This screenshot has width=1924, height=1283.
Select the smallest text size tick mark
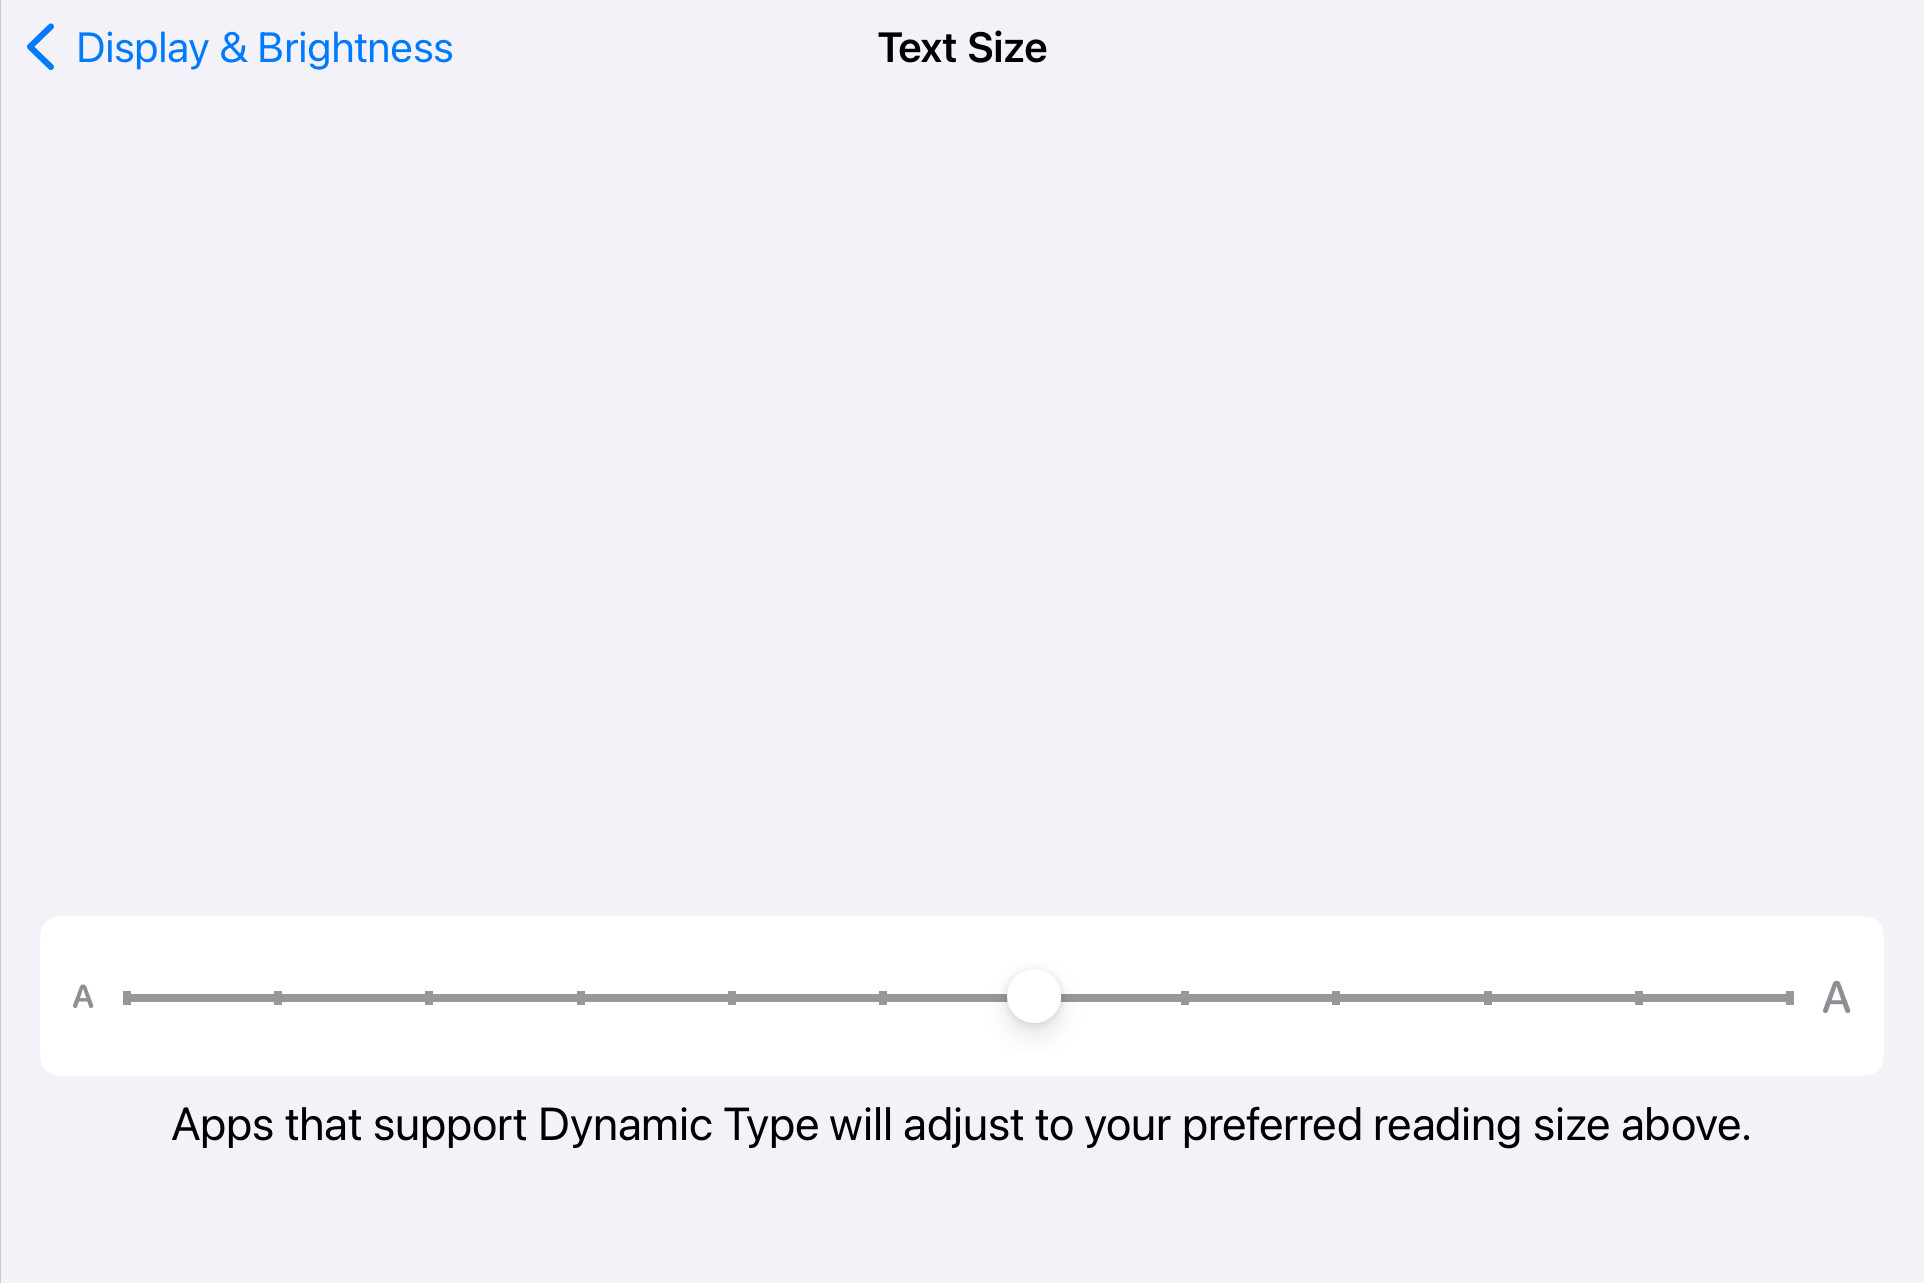[127, 998]
